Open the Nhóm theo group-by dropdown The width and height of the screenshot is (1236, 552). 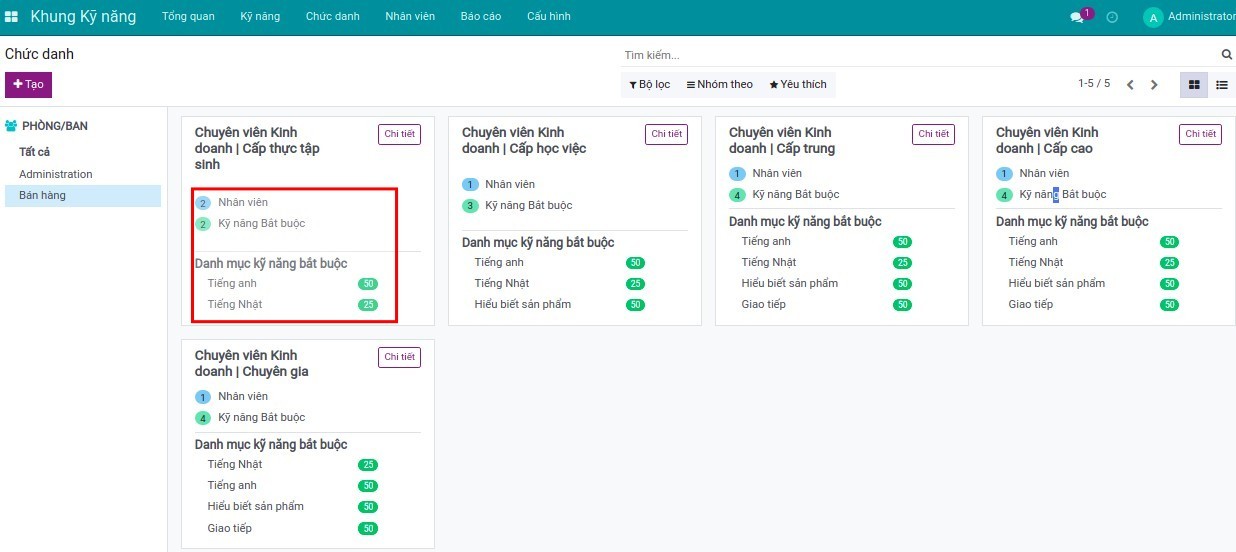point(719,85)
